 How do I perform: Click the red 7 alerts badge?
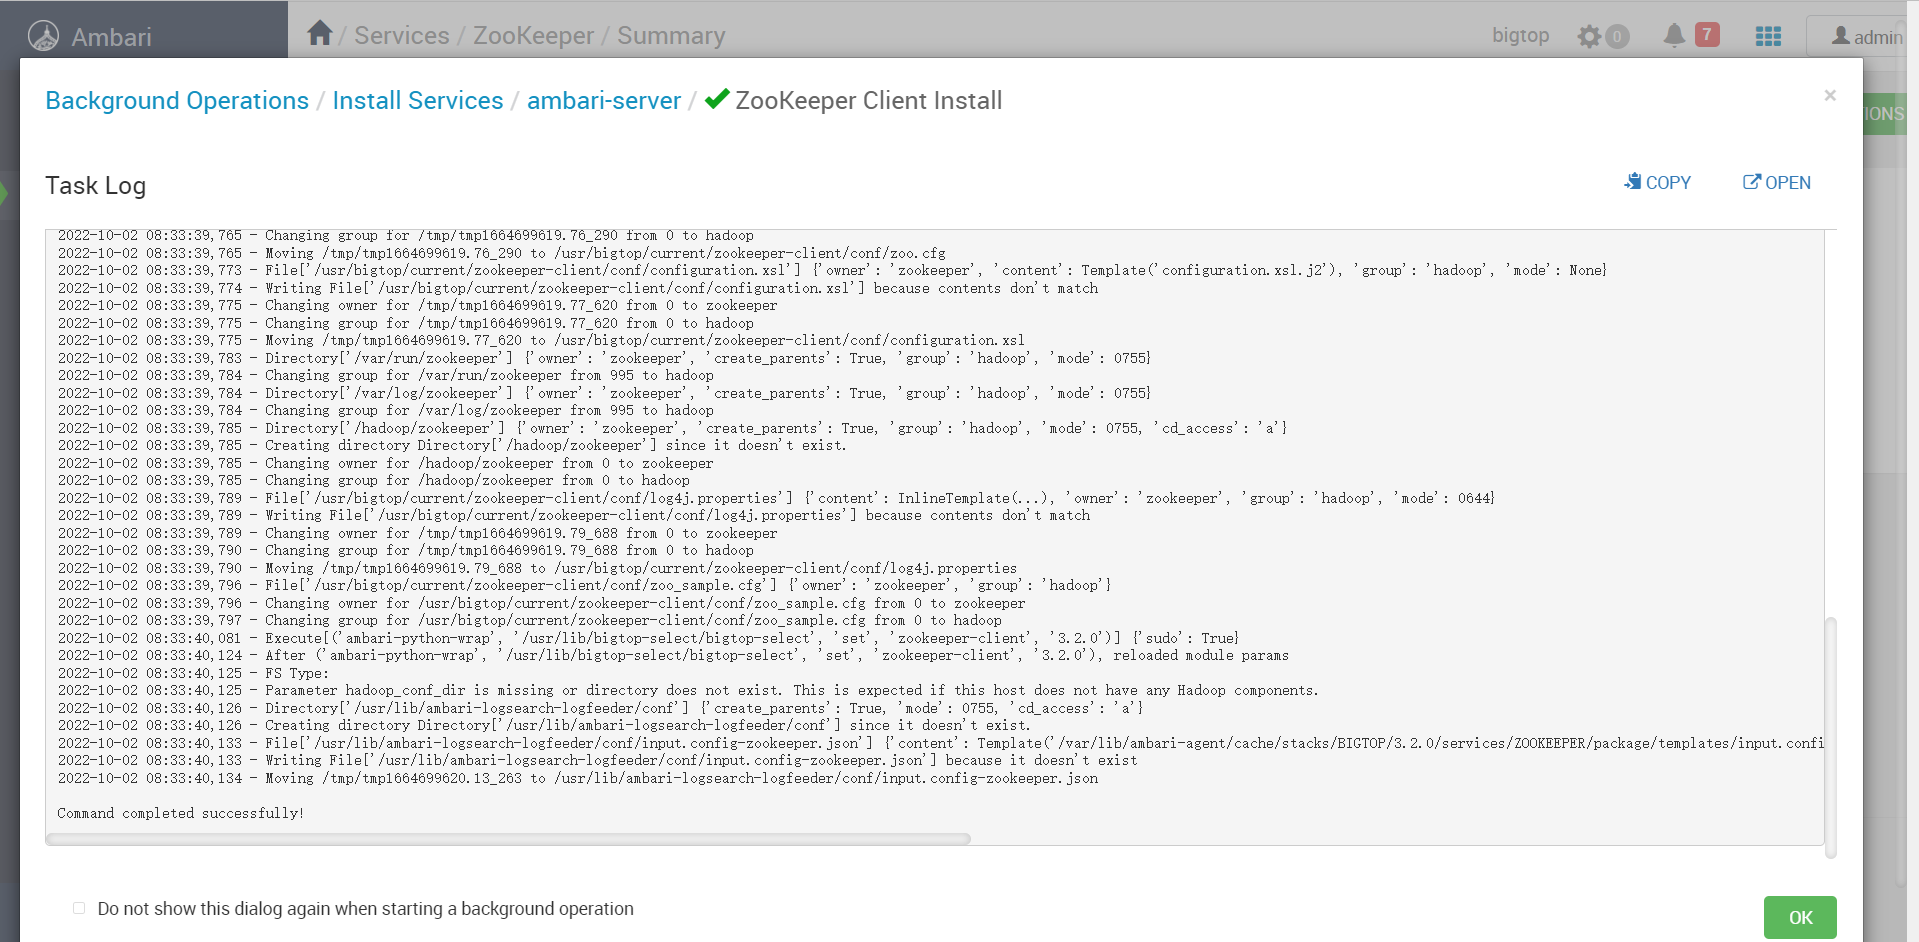pyautogui.click(x=1707, y=35)
